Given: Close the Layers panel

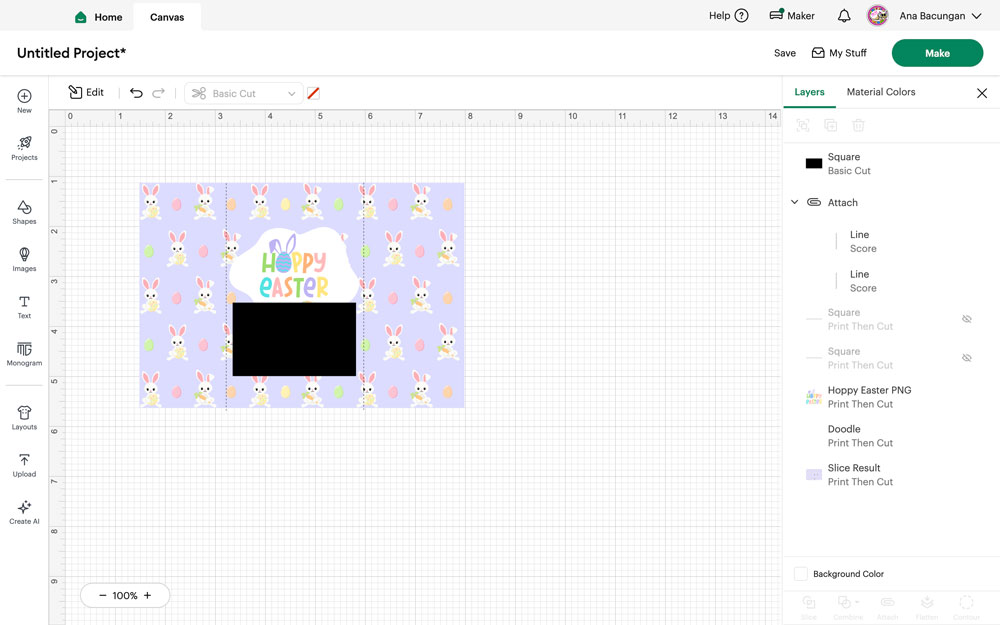Looking at the screenshot, I should 982,93.
